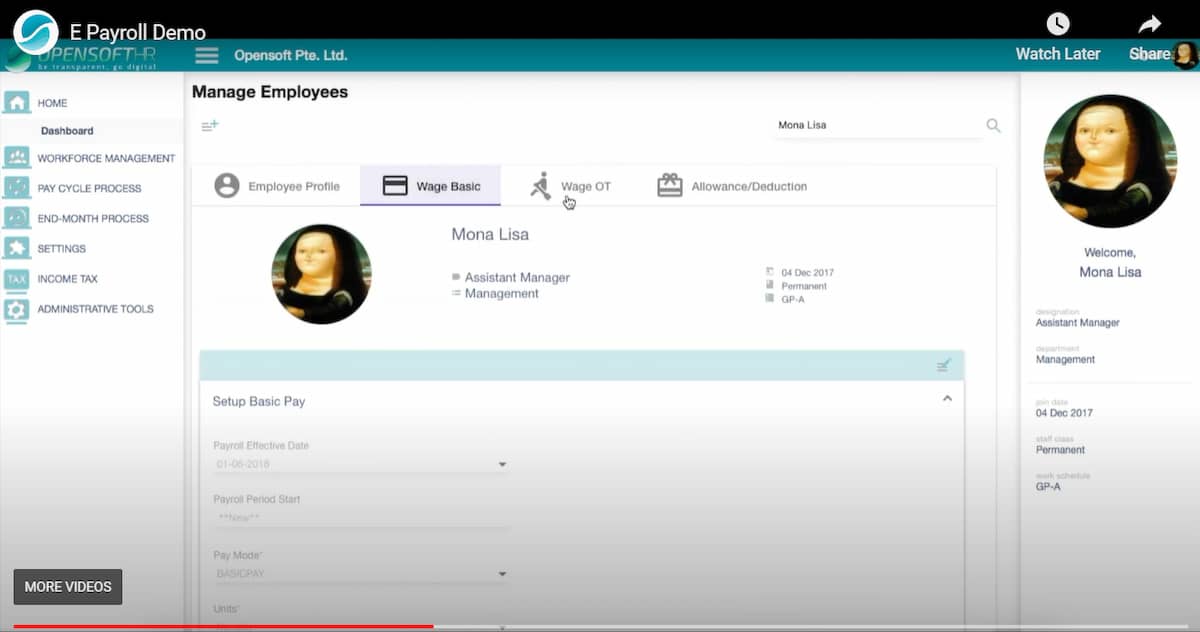
Task: Collapse the Setup Basic Pay section
Action: tap(947, 397)
